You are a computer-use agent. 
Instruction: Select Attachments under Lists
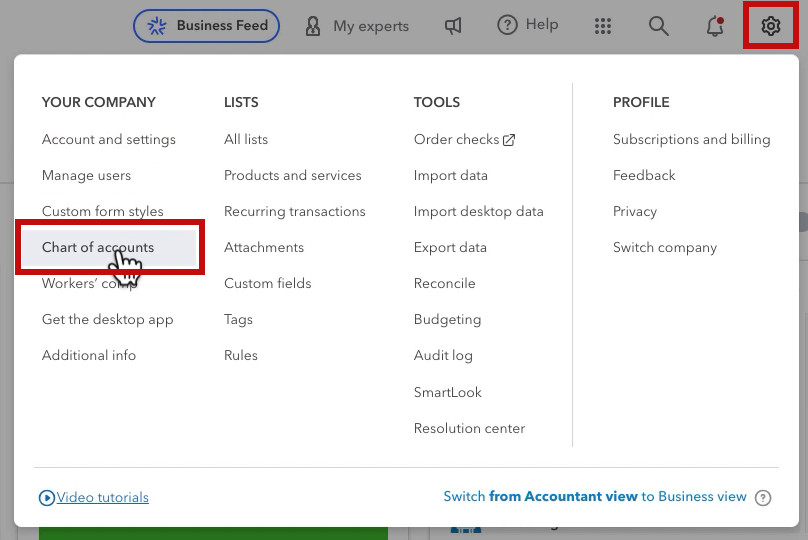click(264, 247)
